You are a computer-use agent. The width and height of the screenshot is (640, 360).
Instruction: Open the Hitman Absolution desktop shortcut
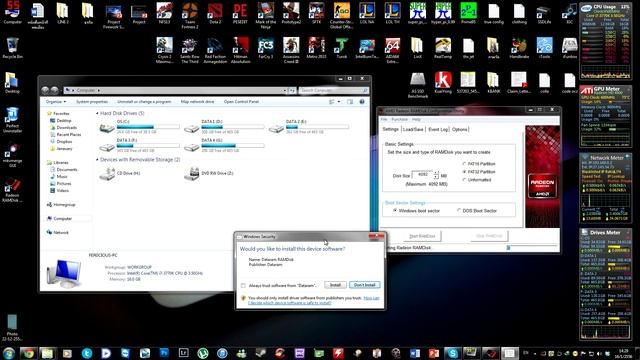[x=240, y=51]
